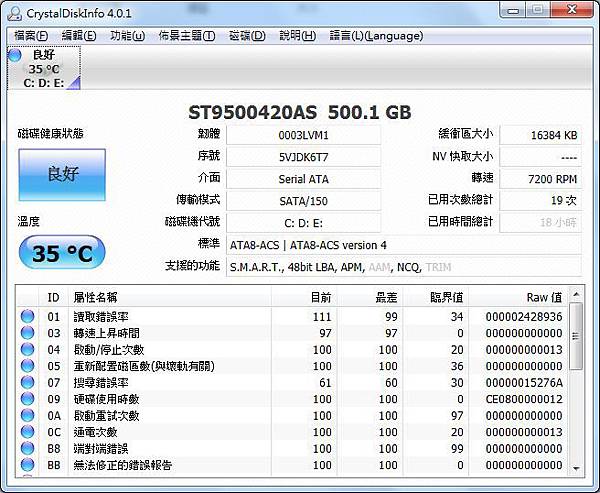Click the transfer mode field SATA/150
The width and height of the screenshot is (600, 493).
(x=303, y=201)
